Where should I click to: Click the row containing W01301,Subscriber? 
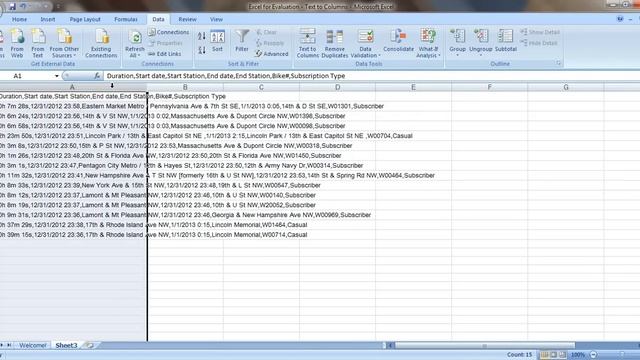(192, 106)
